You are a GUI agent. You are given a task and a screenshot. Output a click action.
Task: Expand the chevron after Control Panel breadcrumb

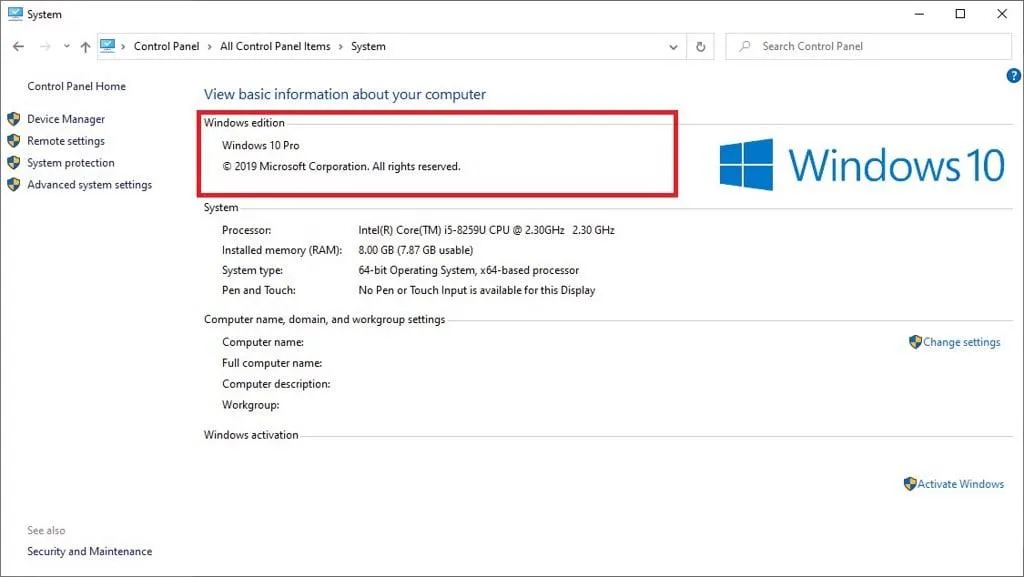209,47
